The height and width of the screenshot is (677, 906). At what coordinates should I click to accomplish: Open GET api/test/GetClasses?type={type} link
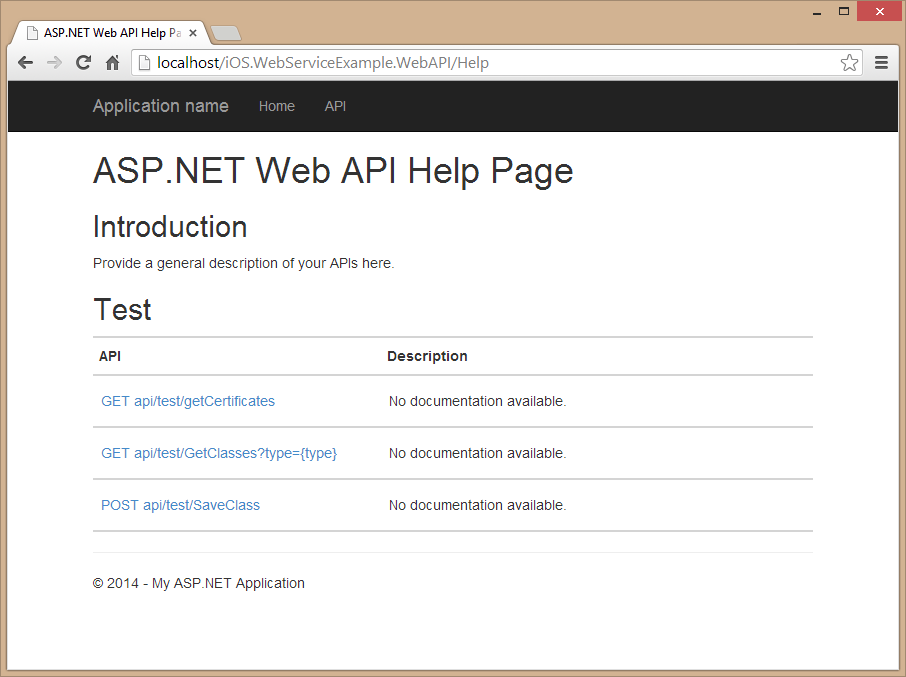(x=219, y=453)
